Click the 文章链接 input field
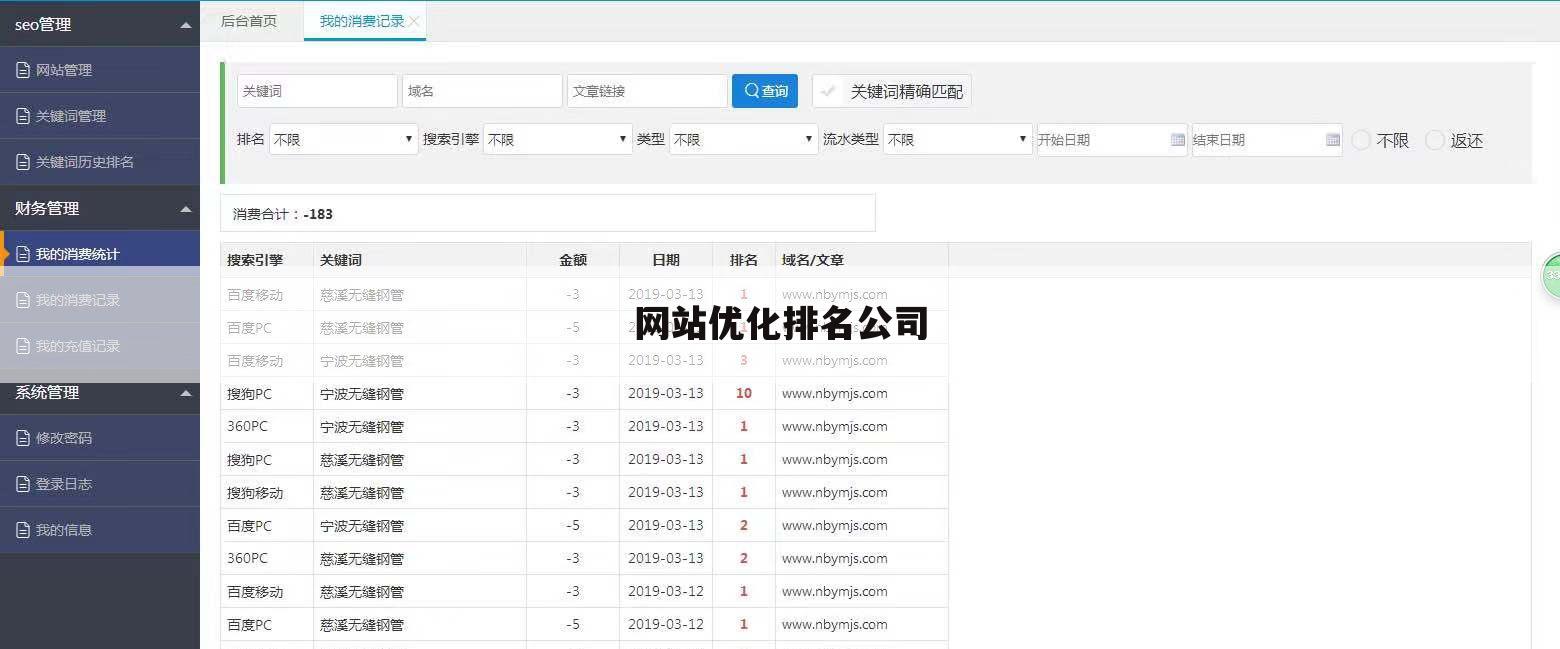 [647, 91]
